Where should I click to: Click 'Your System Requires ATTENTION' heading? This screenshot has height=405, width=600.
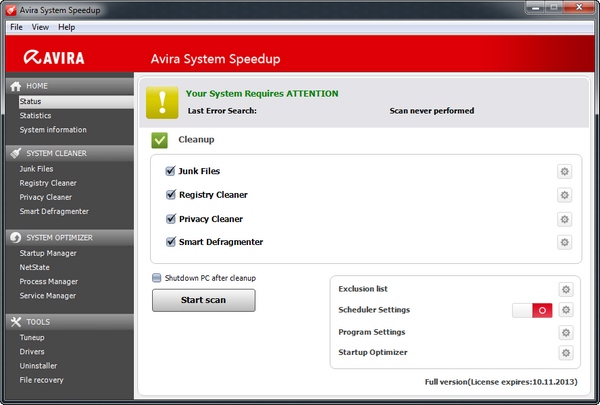pyautogui.click(x=262, y=94)
